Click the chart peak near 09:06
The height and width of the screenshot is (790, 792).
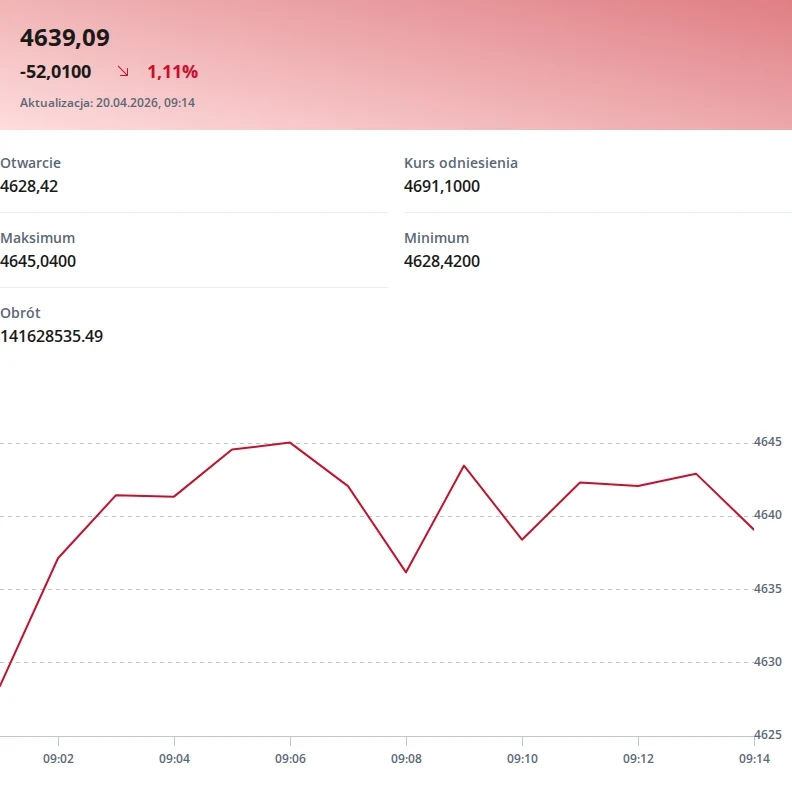(x=289, y=442)
